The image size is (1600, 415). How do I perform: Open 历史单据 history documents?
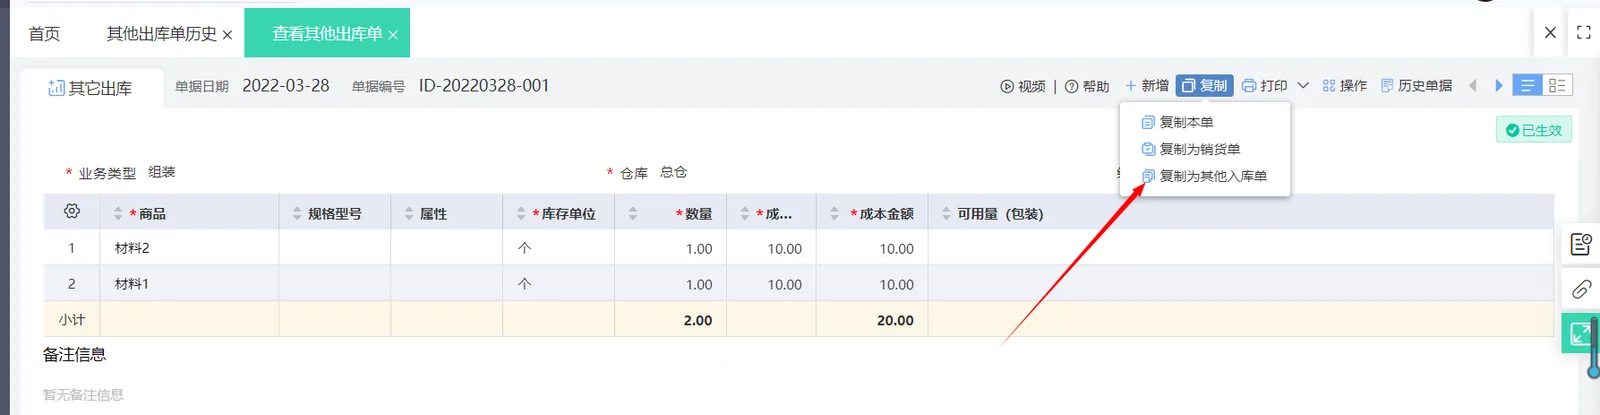(1416, 86)
